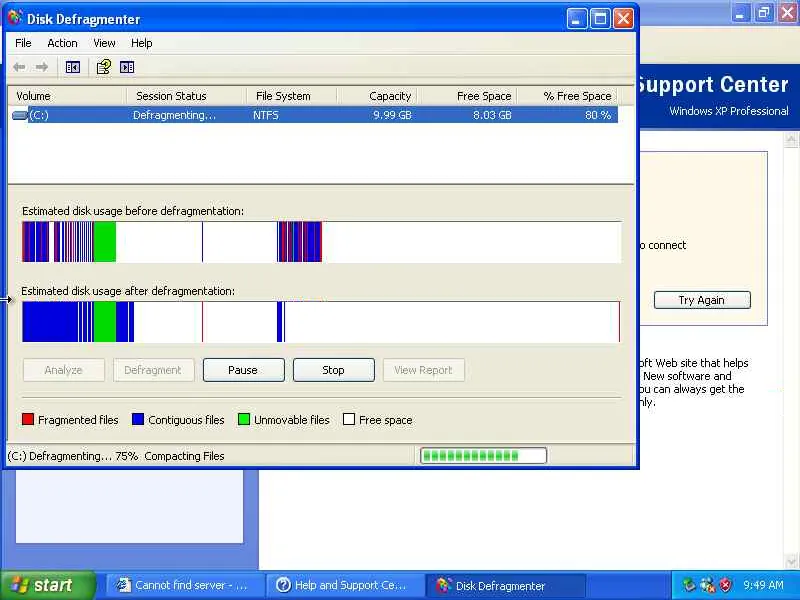Click the C: drive icon in volume list

19,115
